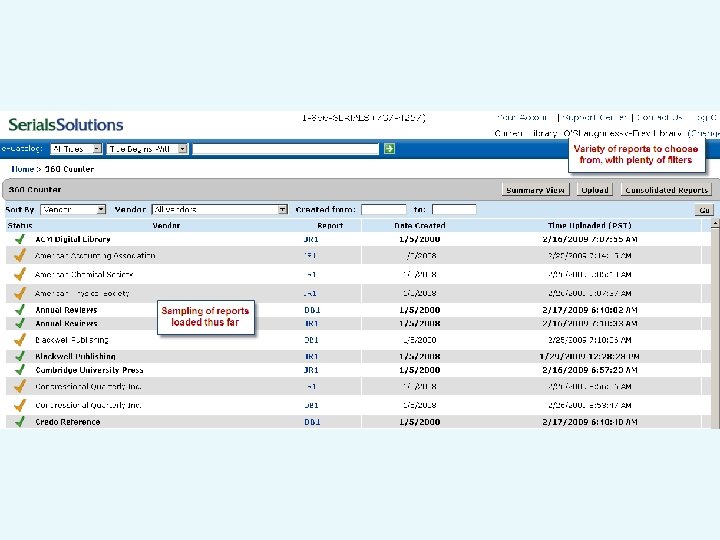Open the JR1 report for Cambridge University Press
The width and height of the screenshot is (720, 540).
(x=311, y=370)
